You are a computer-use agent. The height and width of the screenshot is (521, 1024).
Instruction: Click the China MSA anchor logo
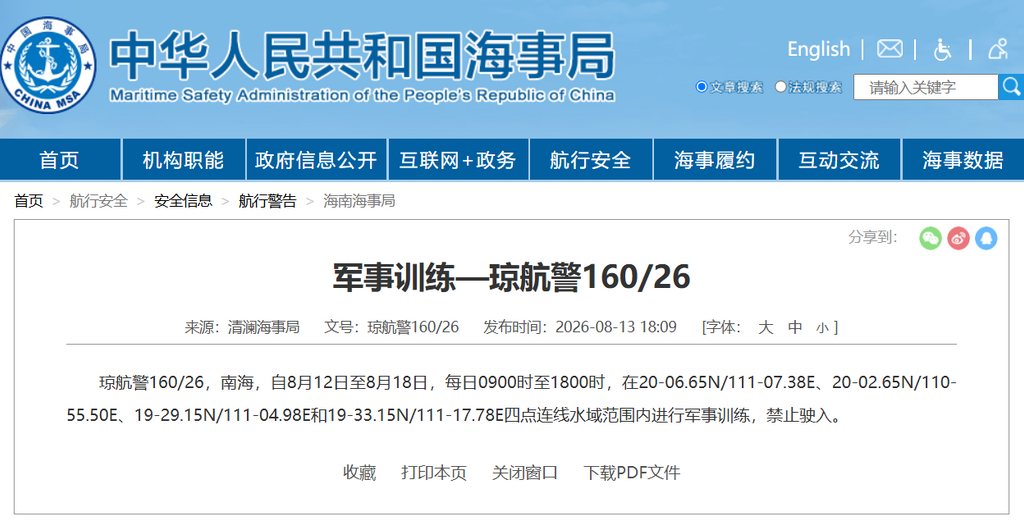[48, 65]
